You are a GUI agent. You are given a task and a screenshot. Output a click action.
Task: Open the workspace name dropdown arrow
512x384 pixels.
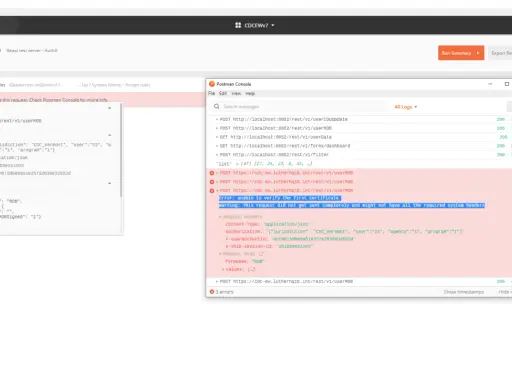(x=273, y=25)
